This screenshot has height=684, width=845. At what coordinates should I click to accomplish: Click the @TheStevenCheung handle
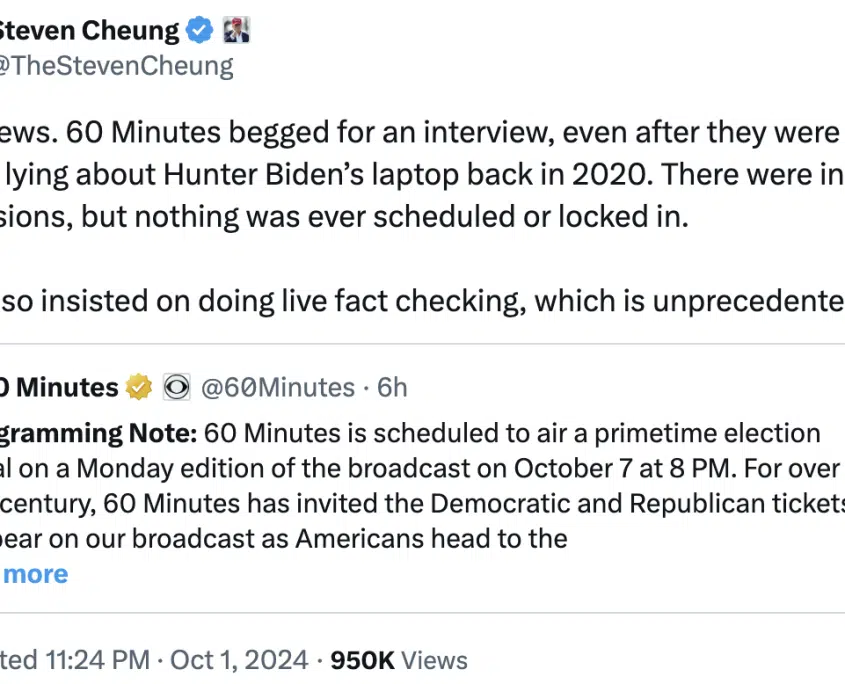click(116, 66)
